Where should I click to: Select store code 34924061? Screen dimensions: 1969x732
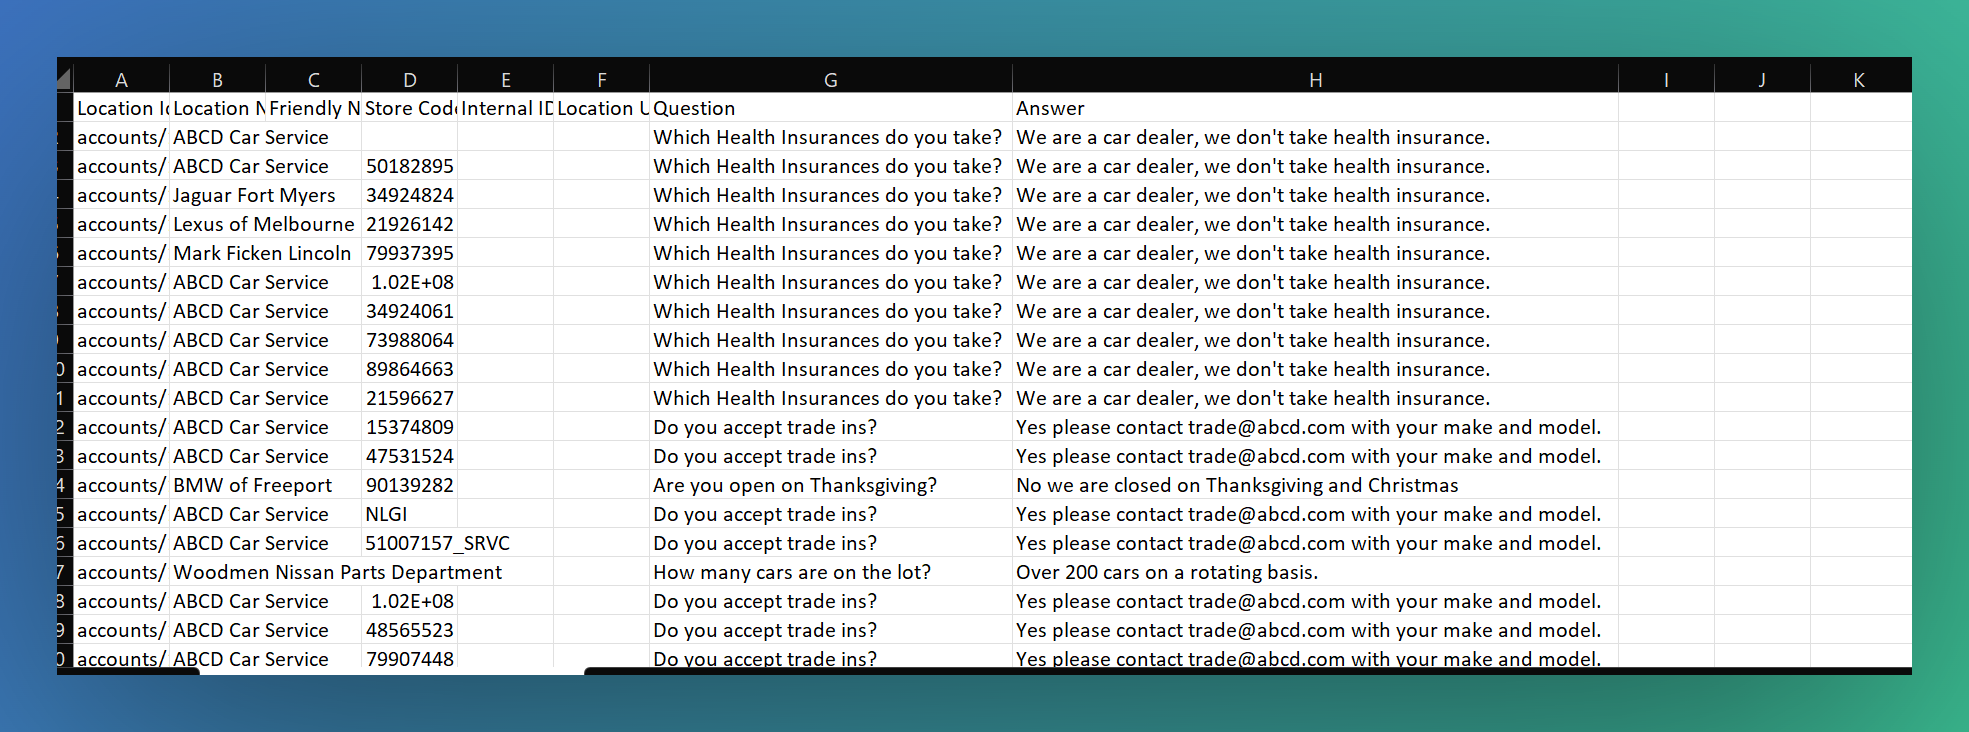pos(409,311)
